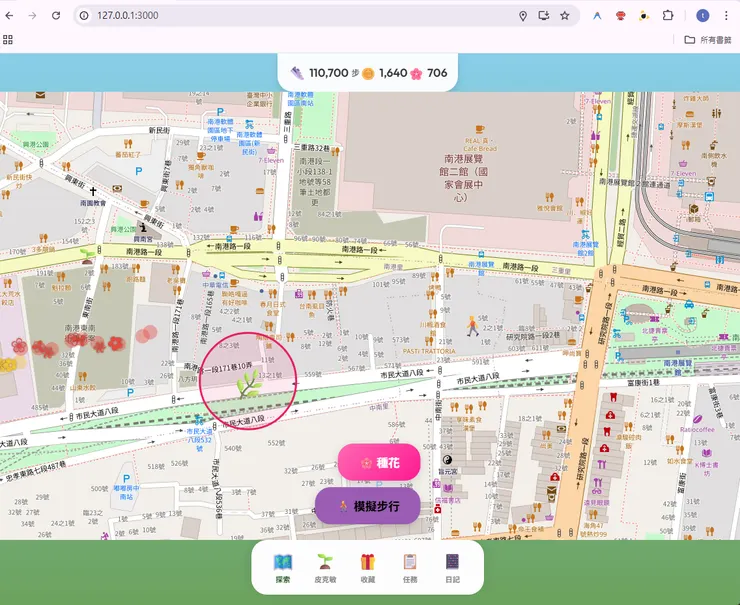Click the install app icon in address bar
740x605 pixels.
[544, 16]
